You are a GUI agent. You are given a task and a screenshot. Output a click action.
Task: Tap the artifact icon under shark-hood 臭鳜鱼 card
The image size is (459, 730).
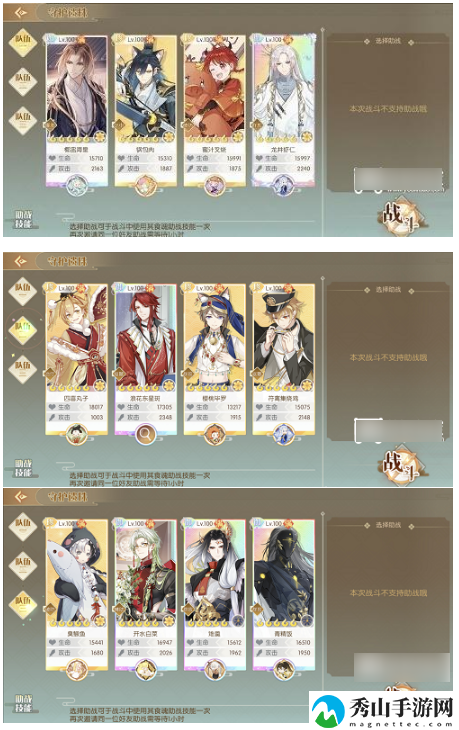76,669
